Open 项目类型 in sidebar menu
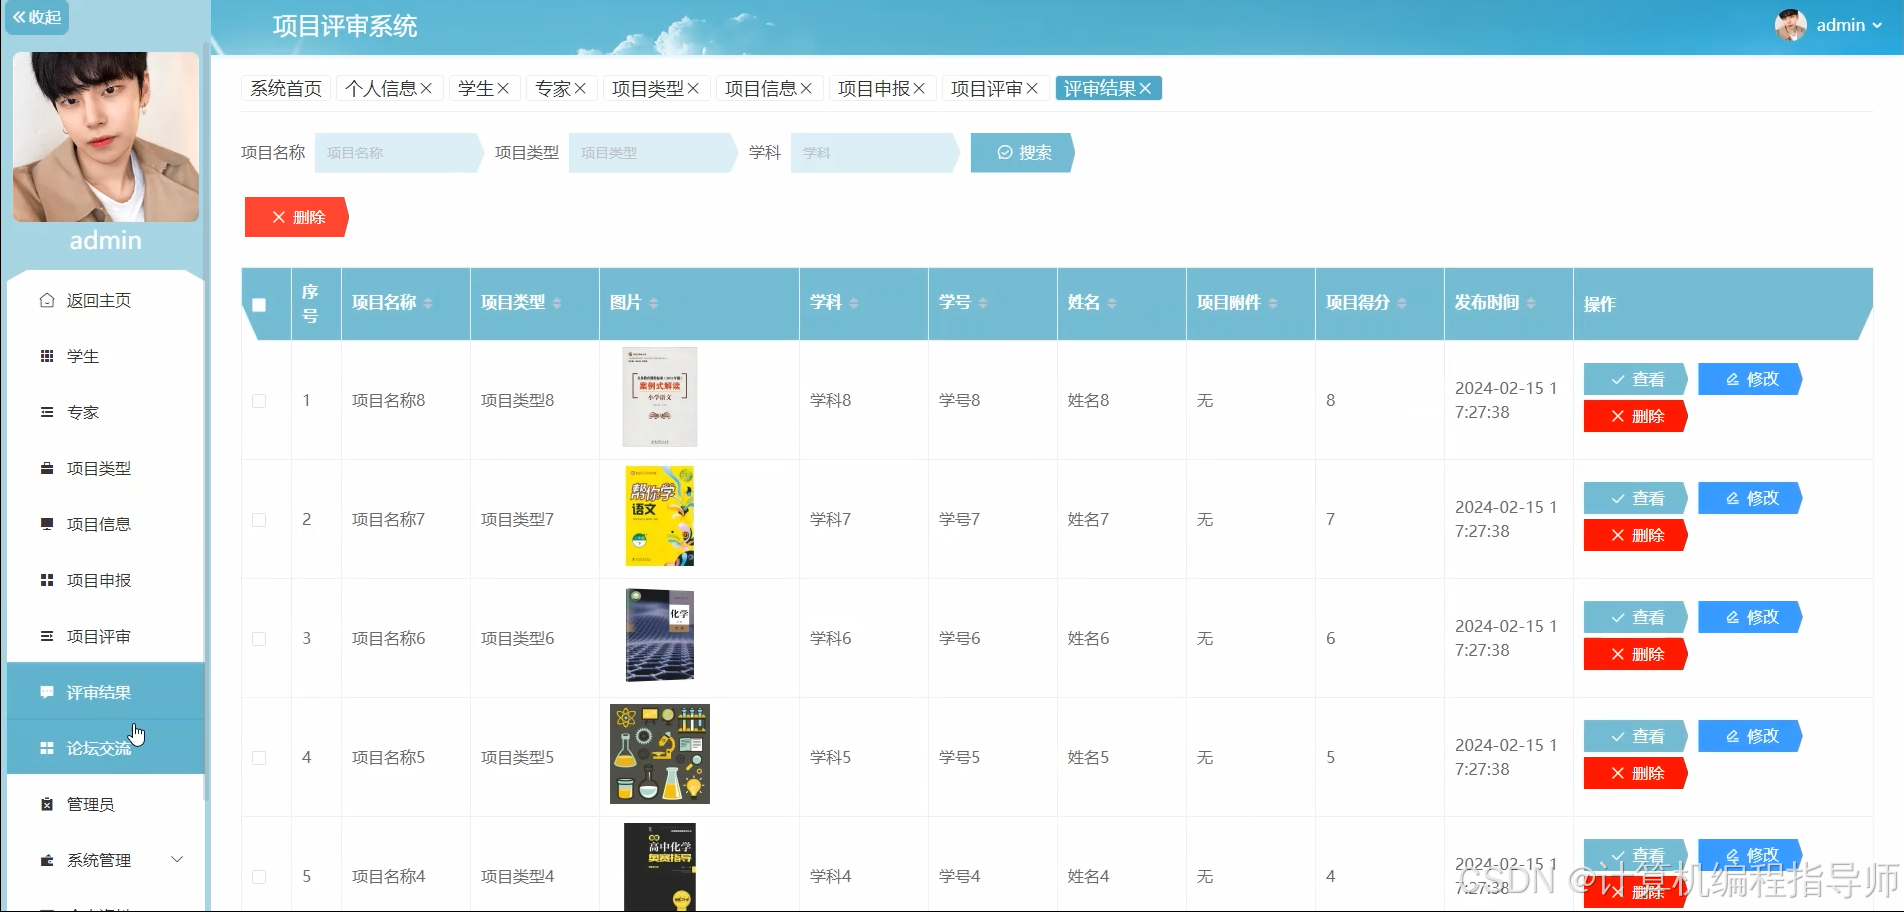The image size is (1904, 912). (105, 468)
